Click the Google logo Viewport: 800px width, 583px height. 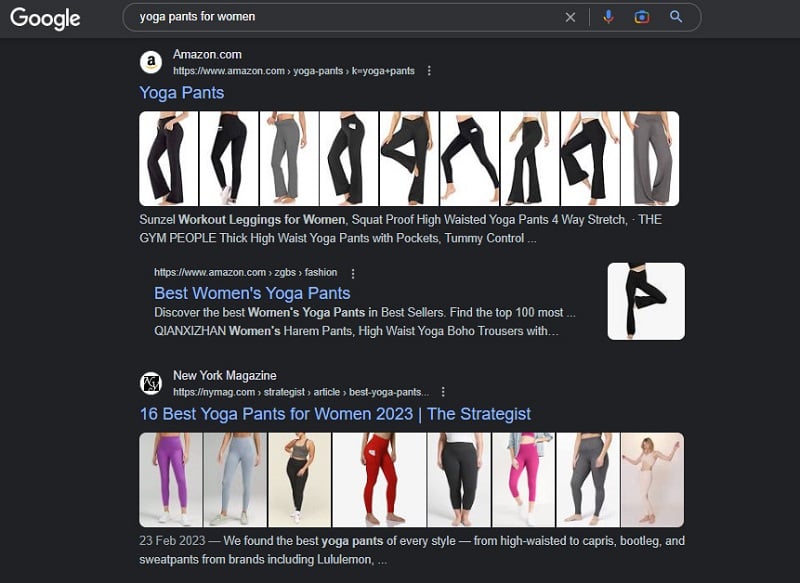tap(45, 18)
